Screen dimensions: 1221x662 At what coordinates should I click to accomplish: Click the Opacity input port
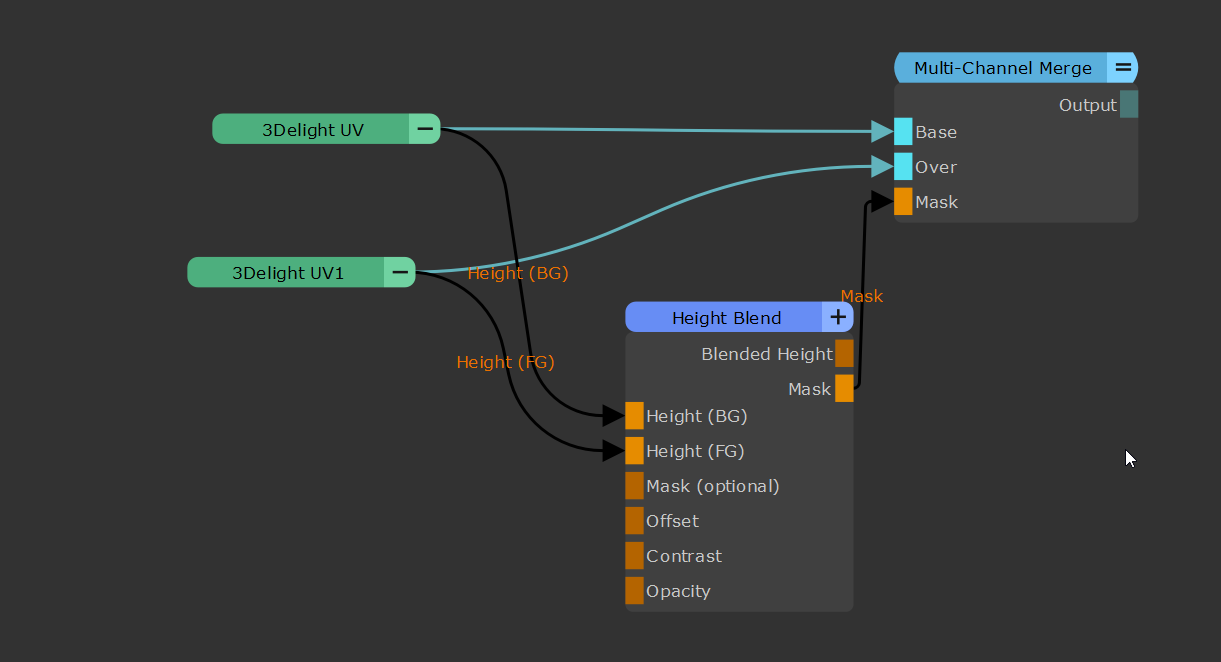pos(634,591)
